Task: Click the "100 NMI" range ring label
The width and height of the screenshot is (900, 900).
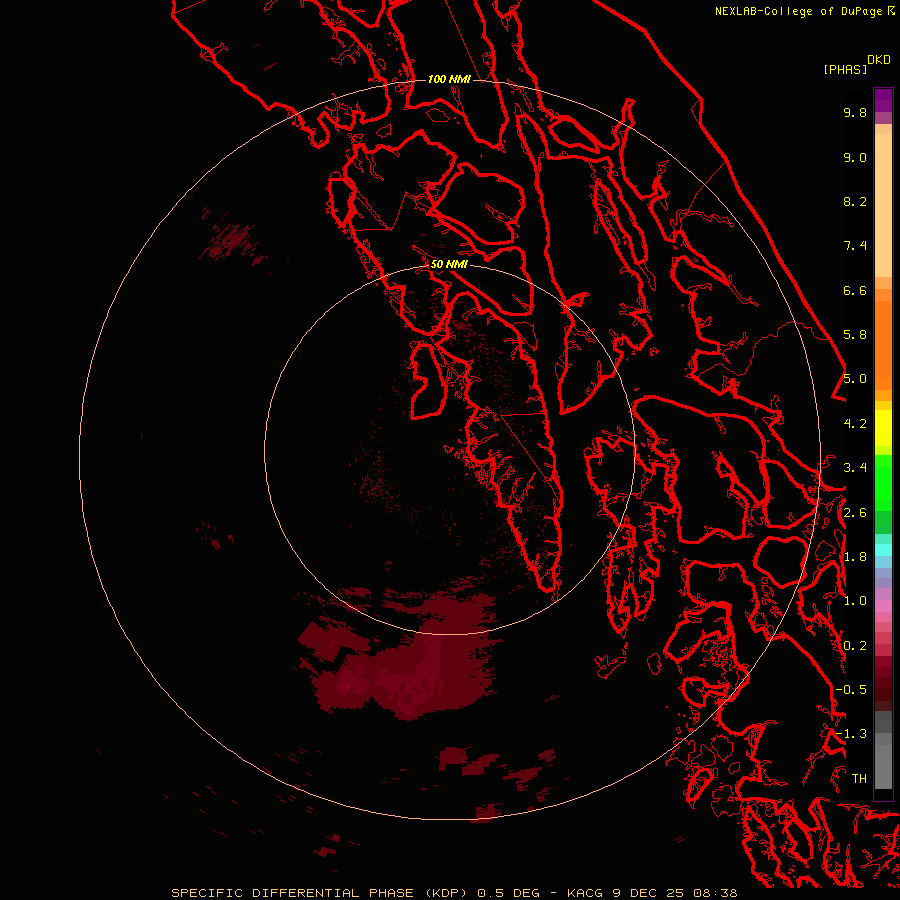Action: click(x=449, y=79)
